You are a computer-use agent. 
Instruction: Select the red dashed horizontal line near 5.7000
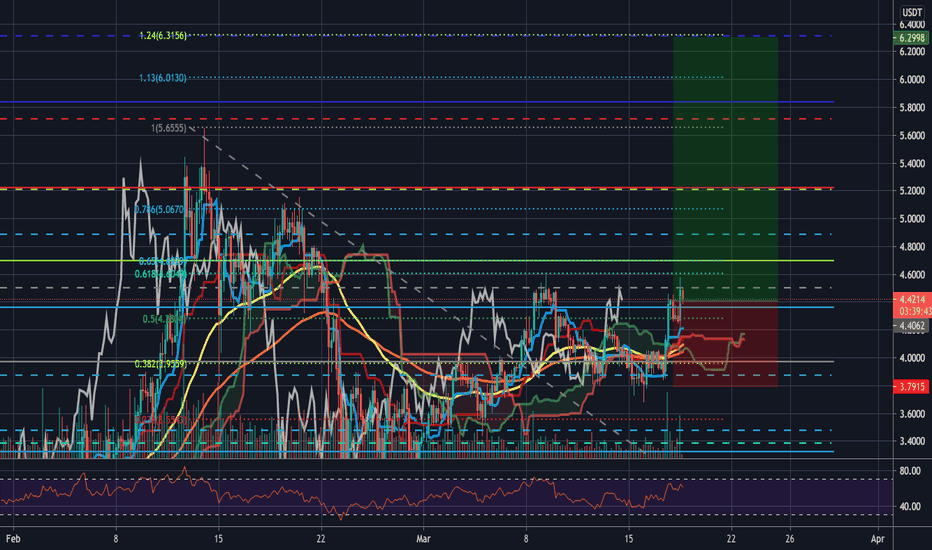pos(416,119)
